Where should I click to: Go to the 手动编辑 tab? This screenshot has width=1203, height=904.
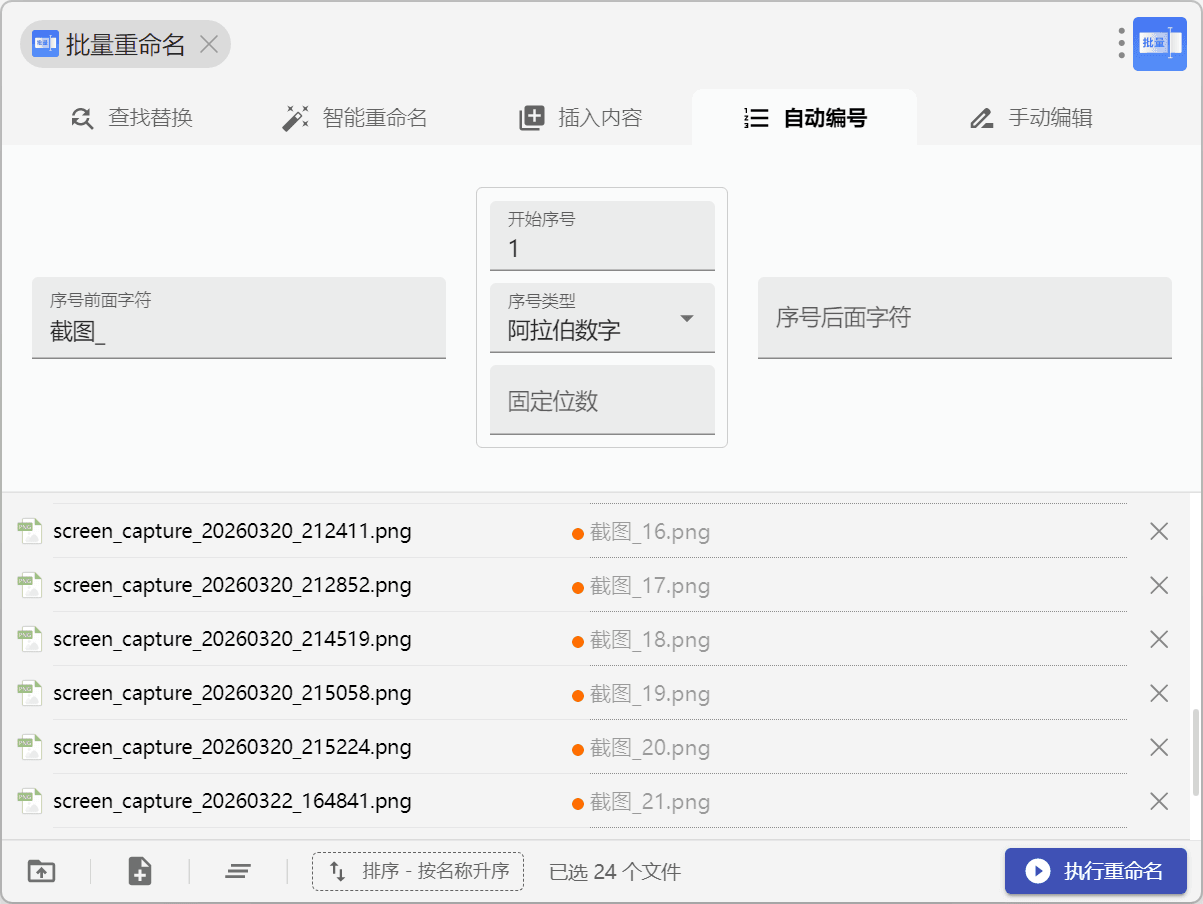coord(1031,118)
